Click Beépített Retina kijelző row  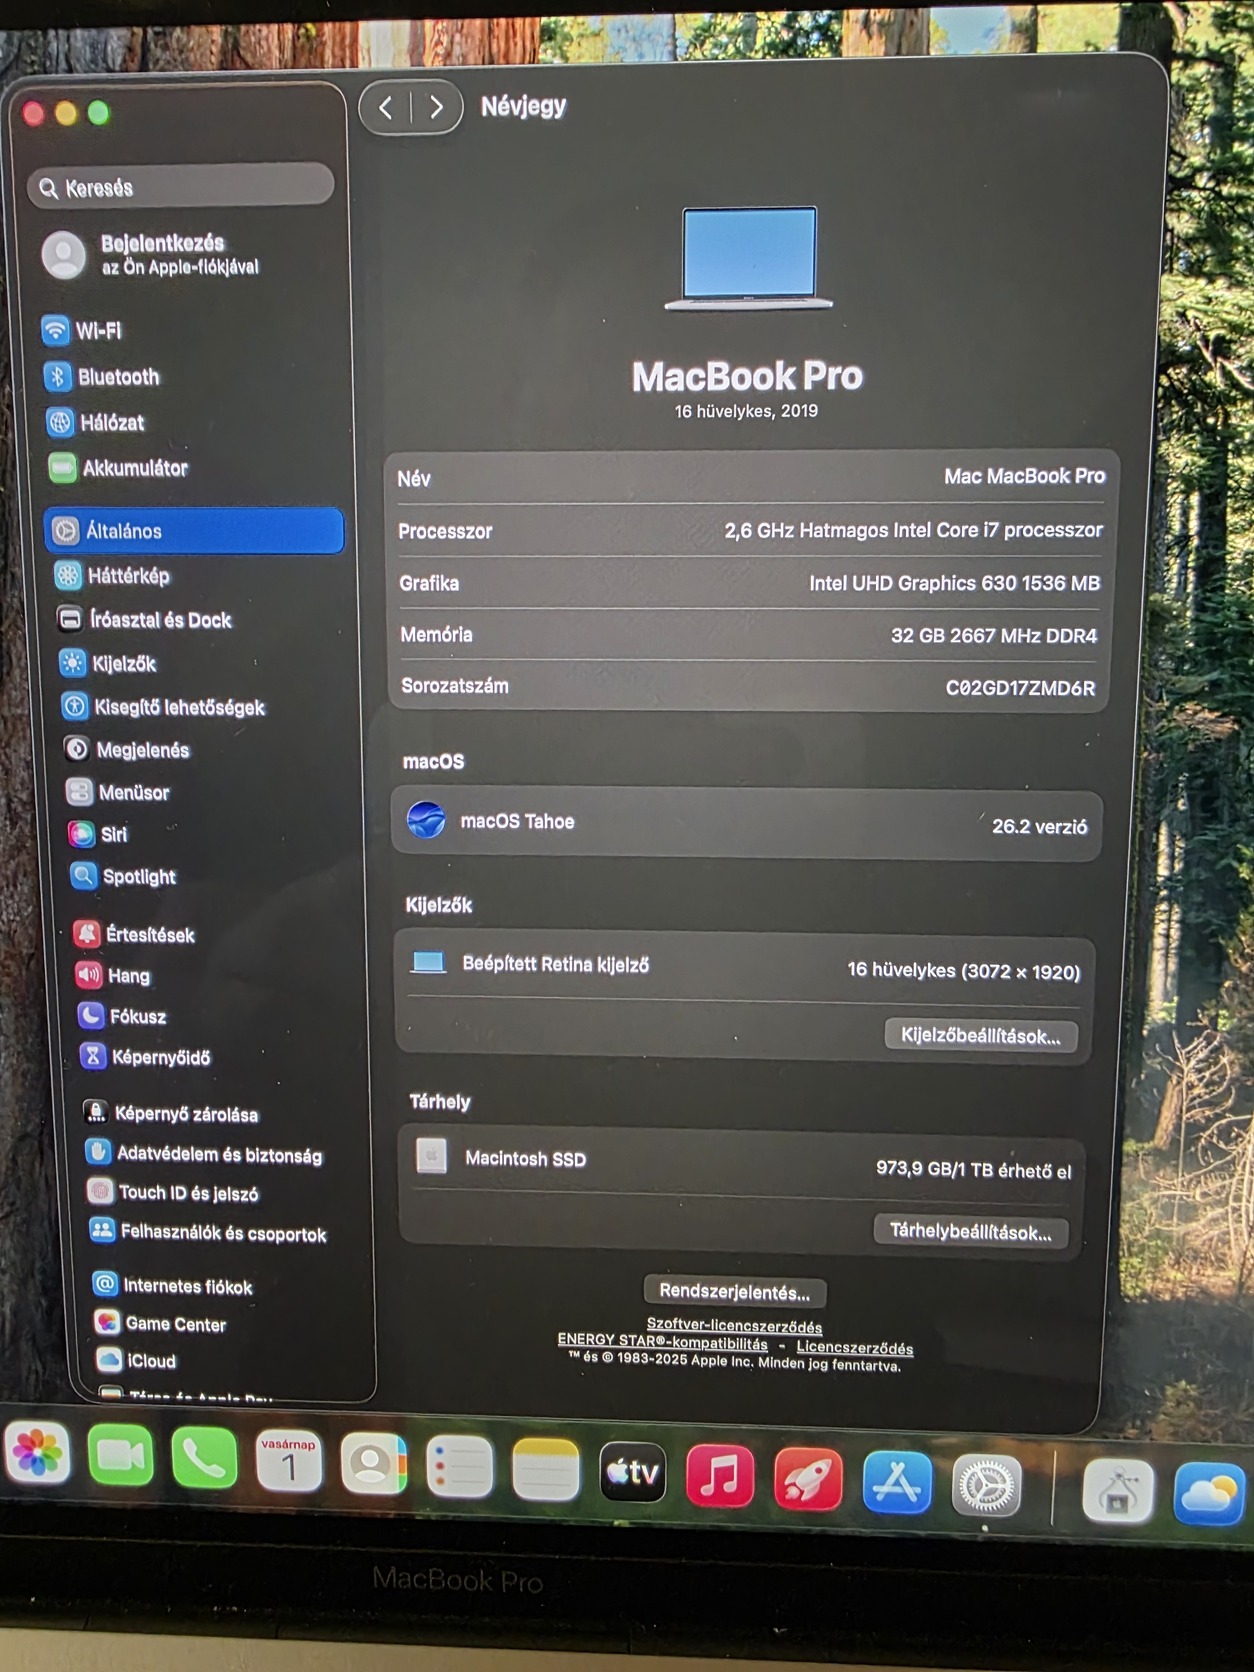(745, 966)
